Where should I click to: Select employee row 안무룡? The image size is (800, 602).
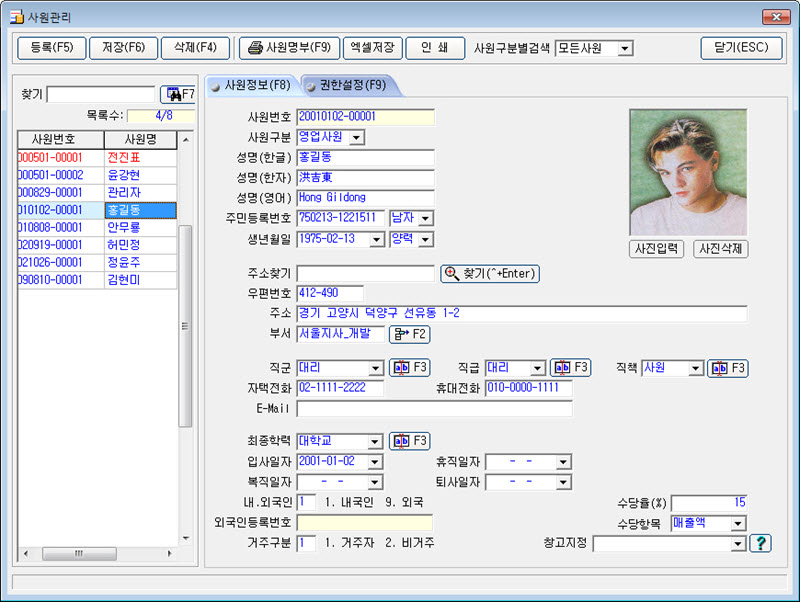[x=97, y=228]
